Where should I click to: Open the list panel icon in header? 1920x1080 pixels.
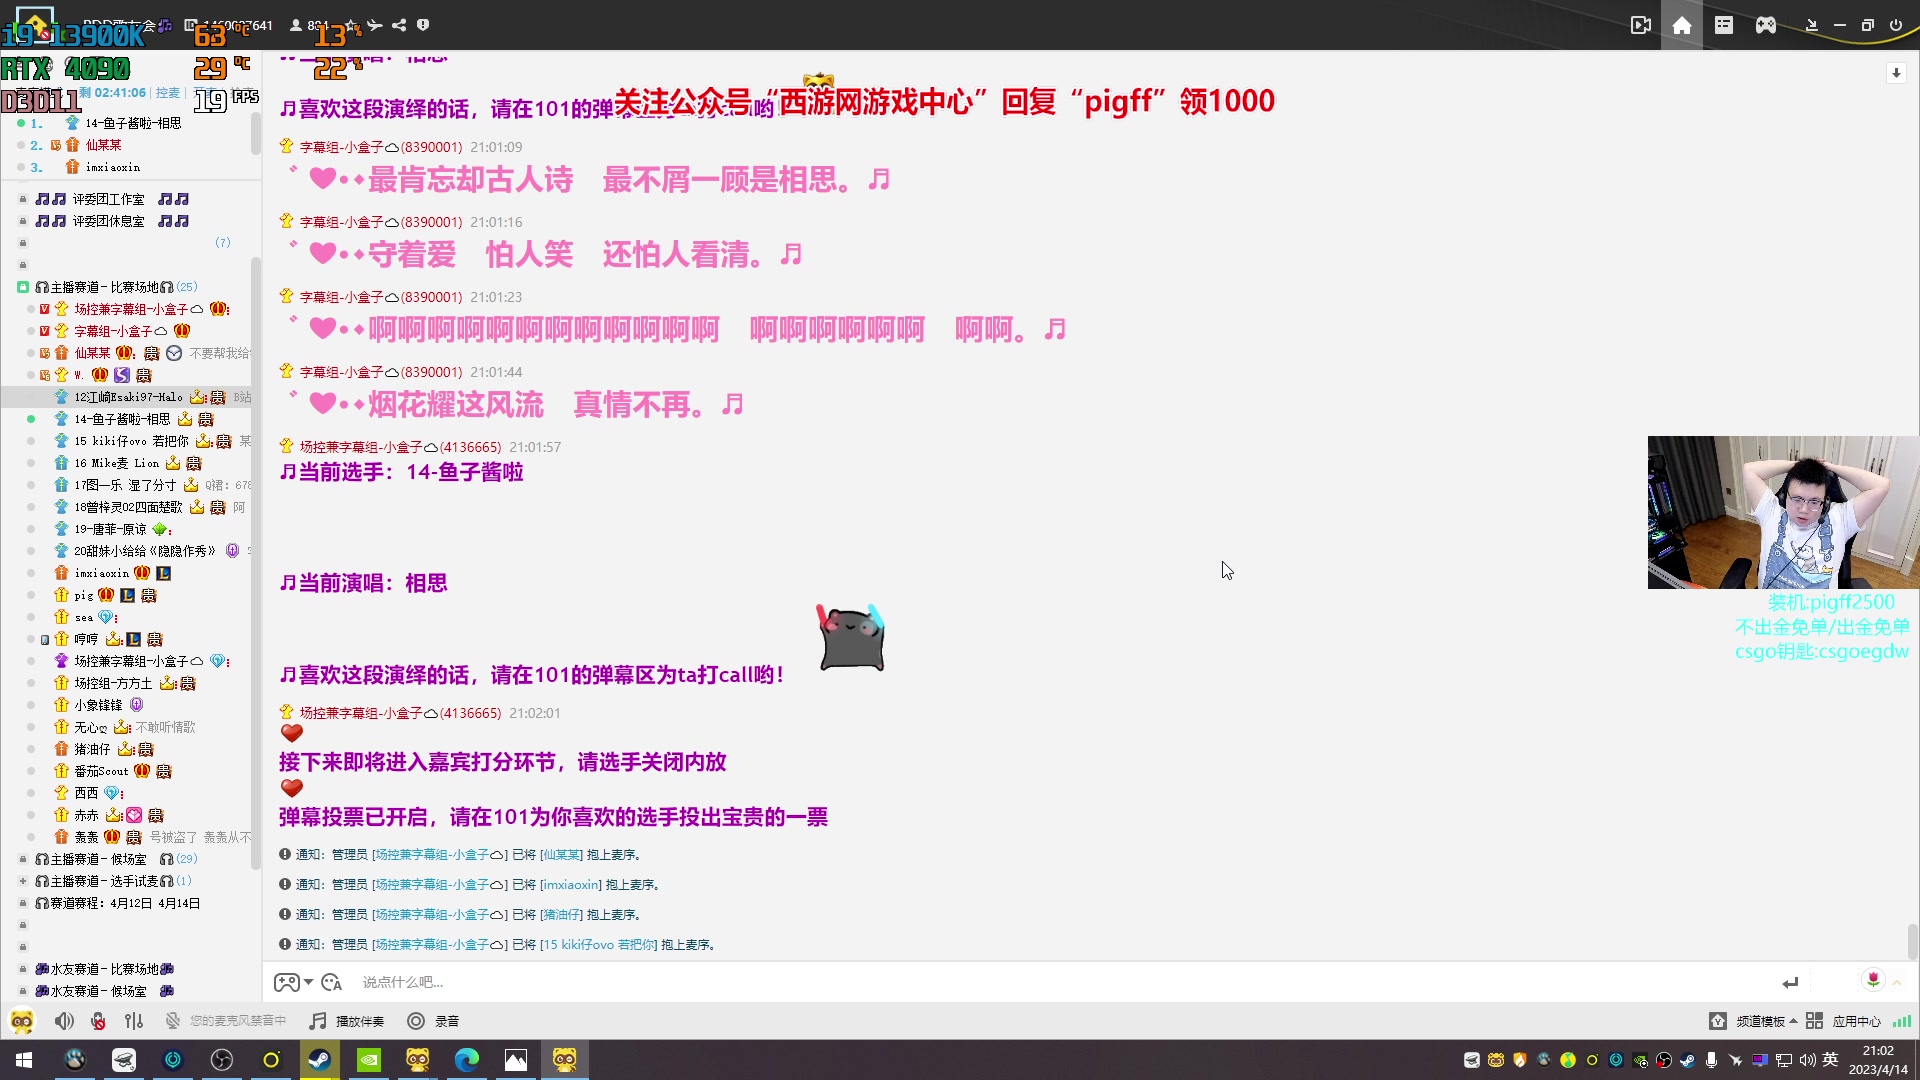click(x=1724, y=25)
